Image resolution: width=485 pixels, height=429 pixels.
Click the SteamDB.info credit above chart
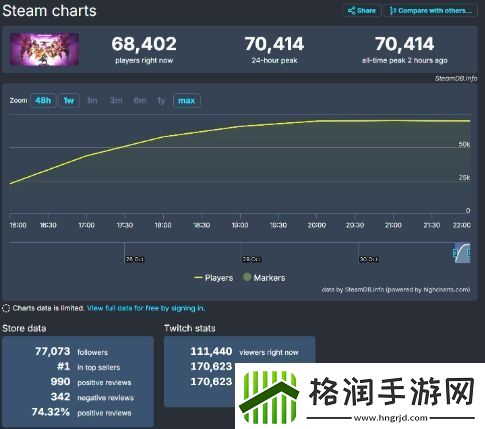456,79
